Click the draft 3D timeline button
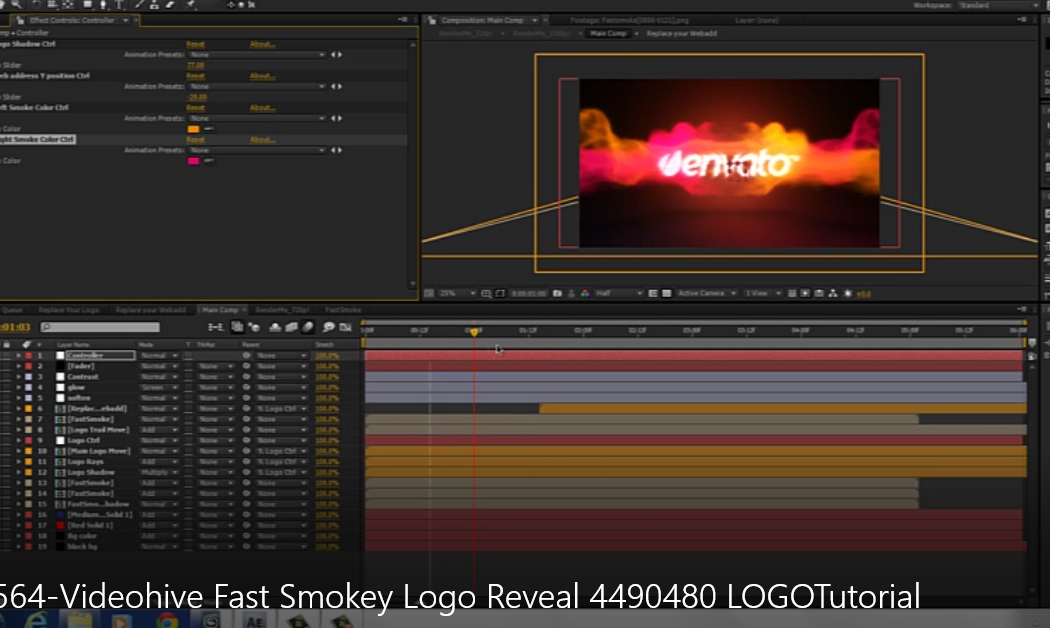 254,327
